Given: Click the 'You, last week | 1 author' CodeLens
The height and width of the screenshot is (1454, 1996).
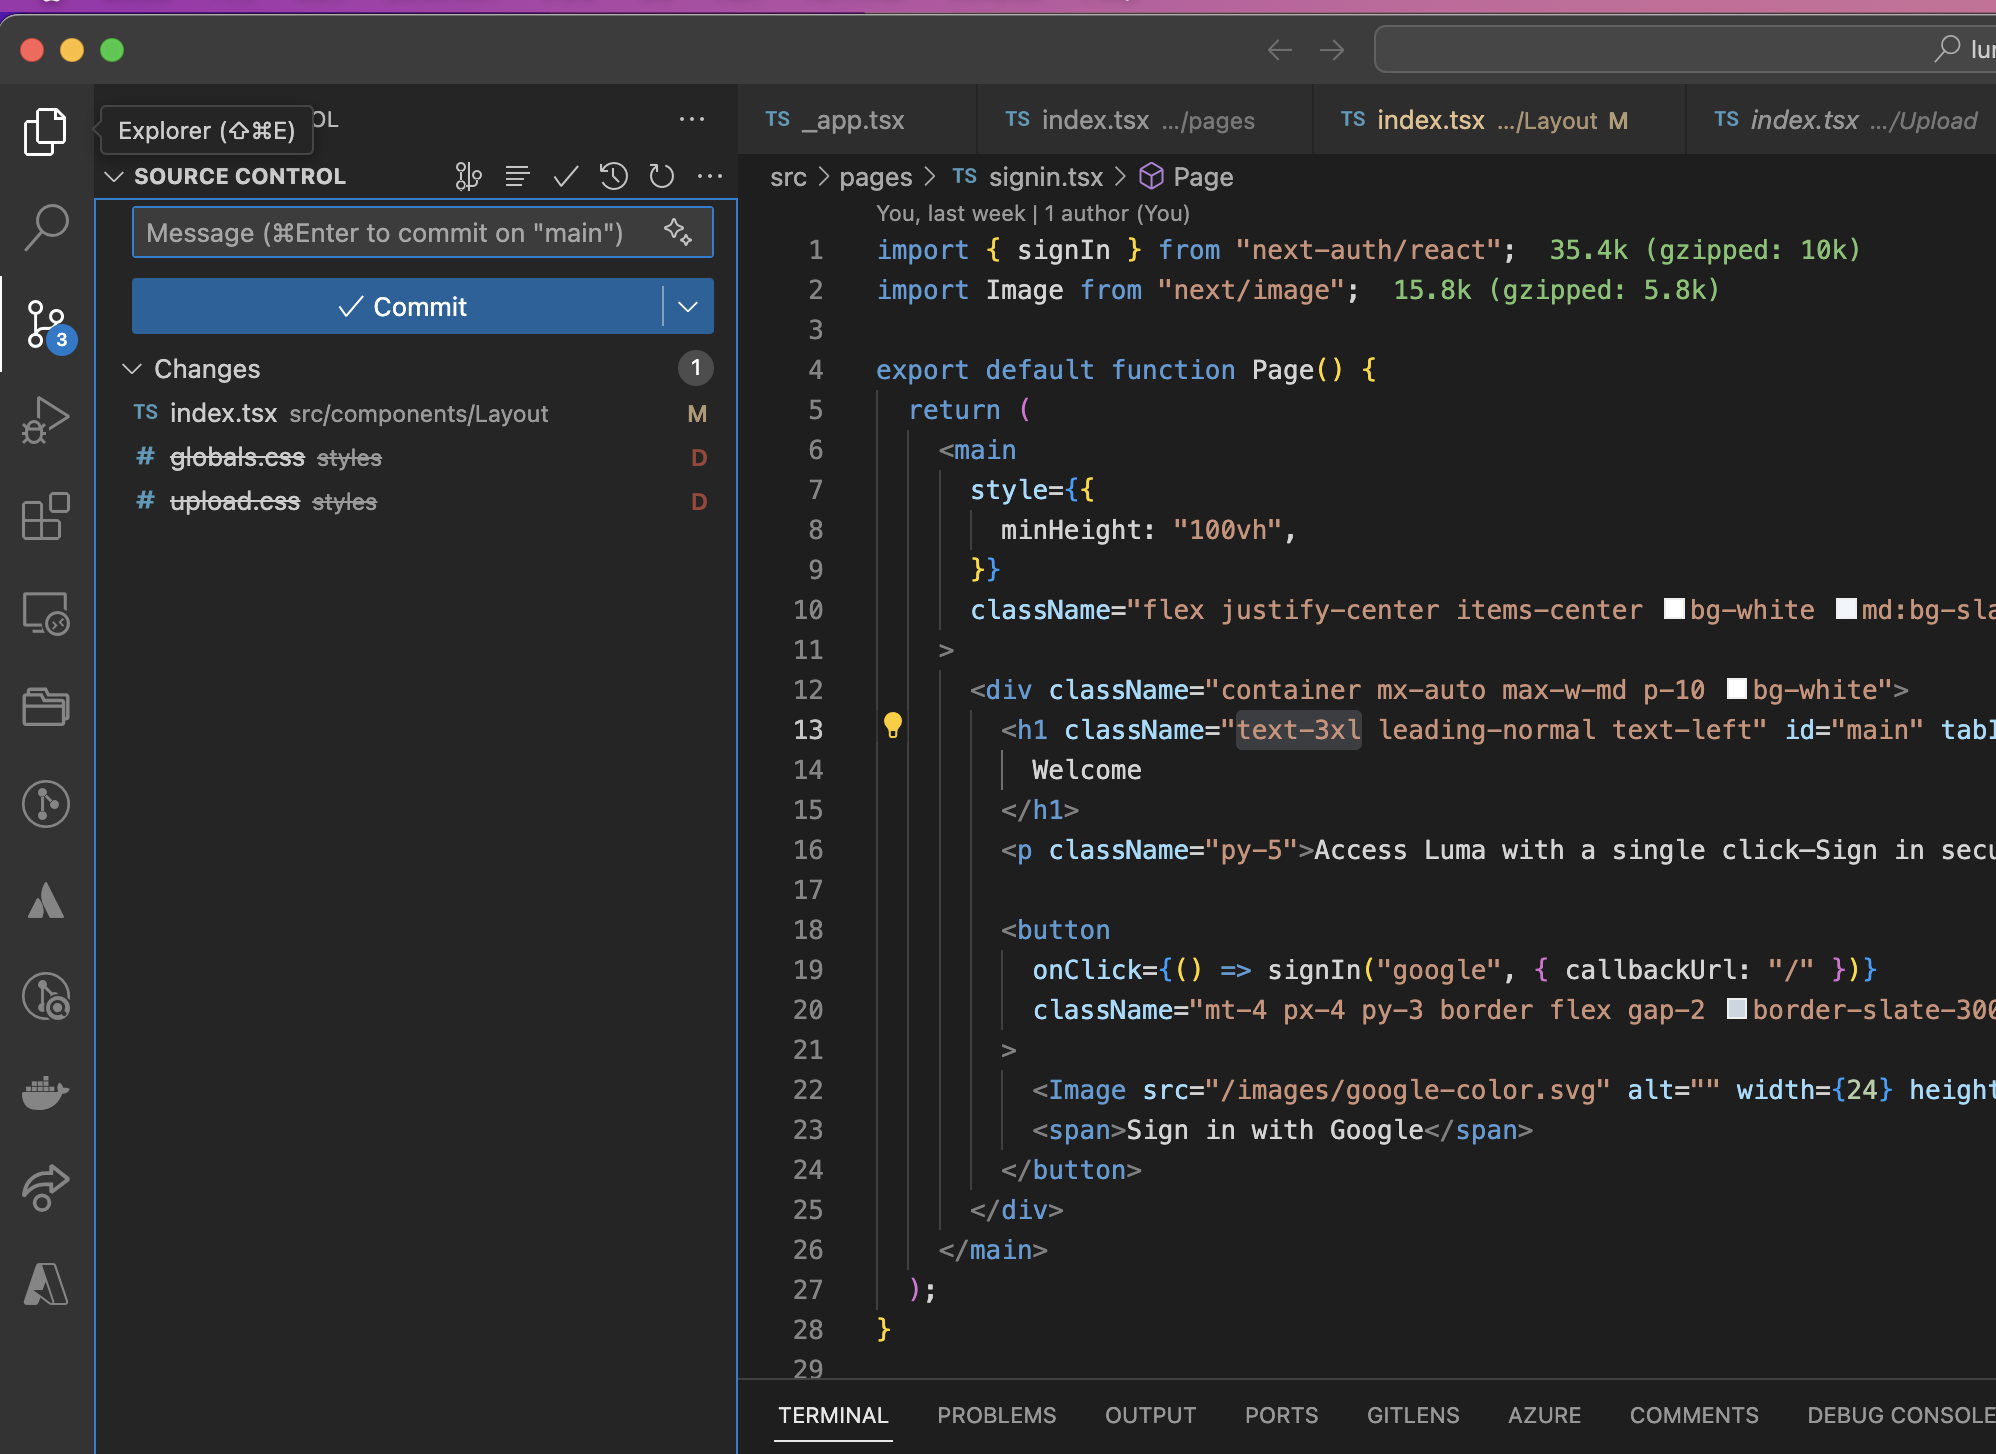Looking at the screenshot, I should (x=1033, y=213).
